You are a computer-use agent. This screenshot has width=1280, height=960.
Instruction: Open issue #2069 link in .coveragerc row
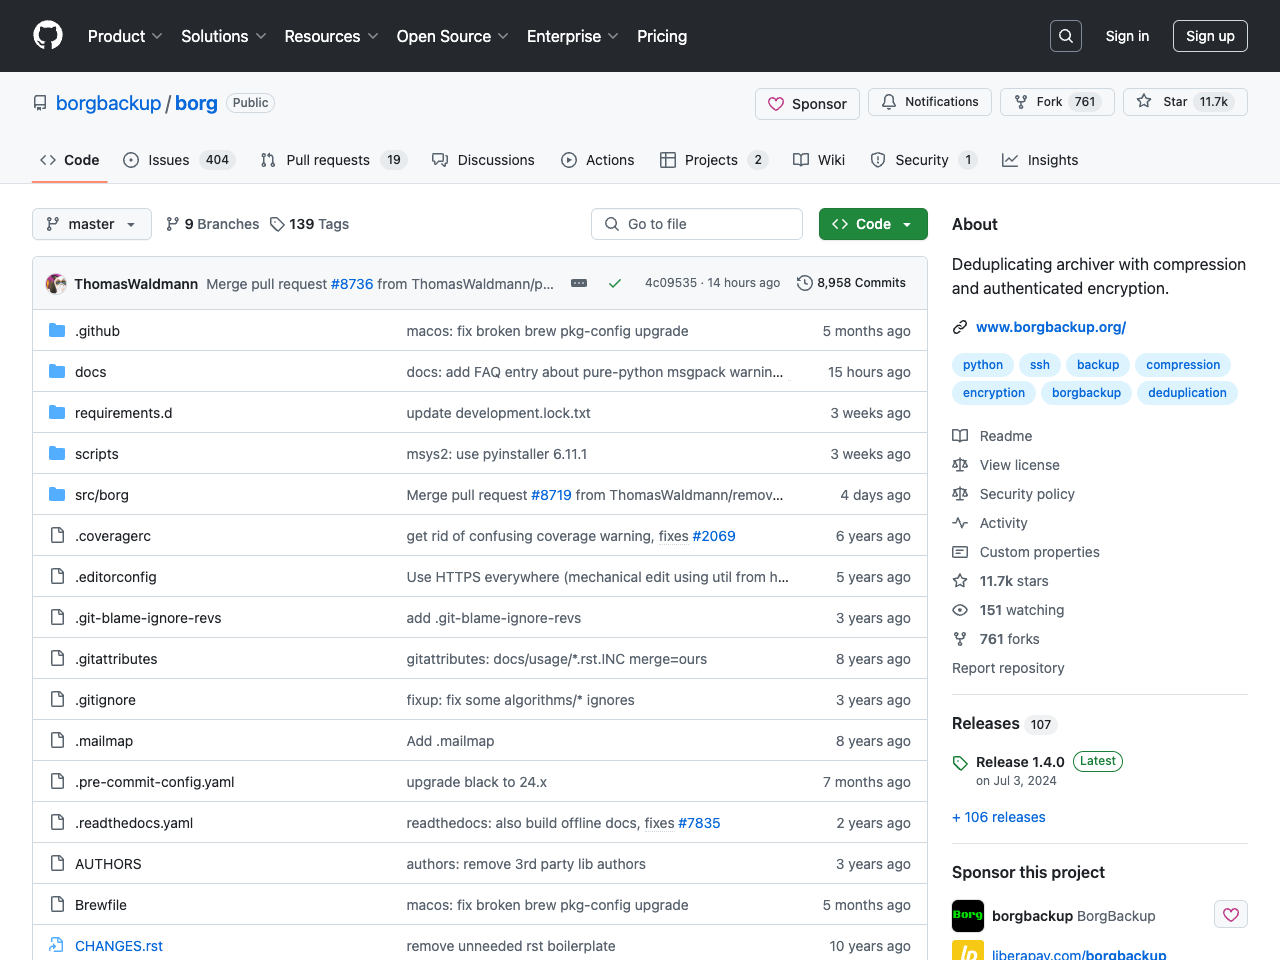(x=714, y=536)
